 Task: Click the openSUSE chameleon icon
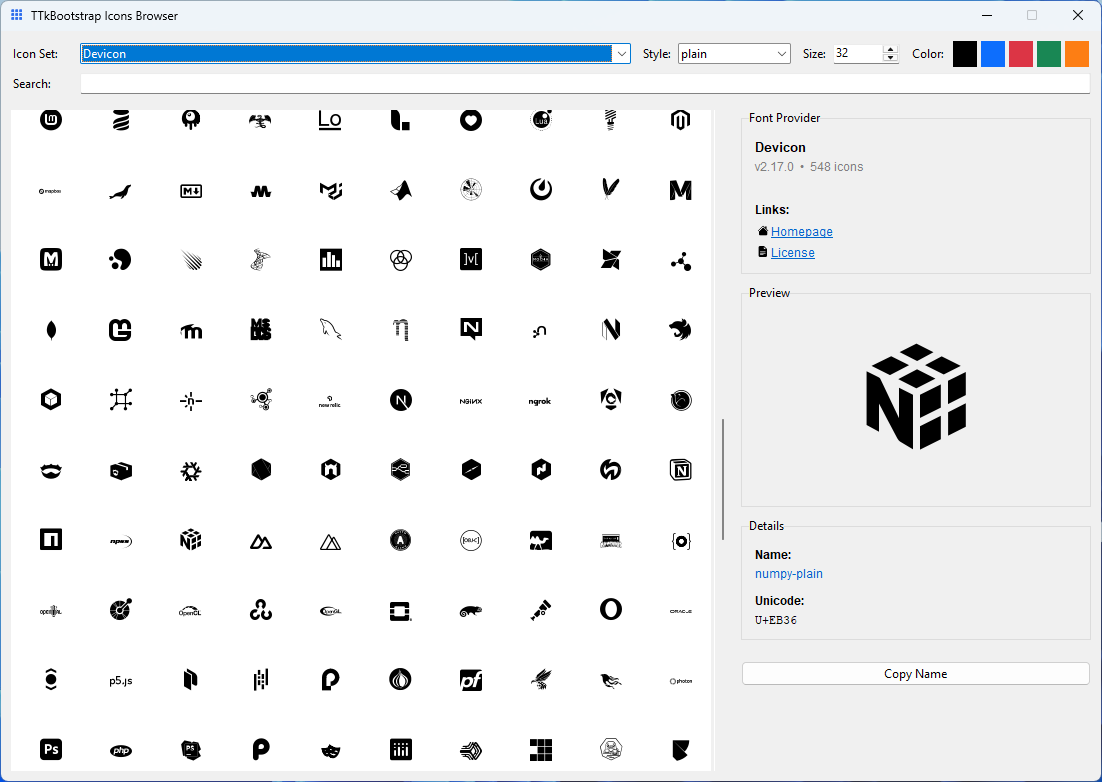(x=470, y=609)
